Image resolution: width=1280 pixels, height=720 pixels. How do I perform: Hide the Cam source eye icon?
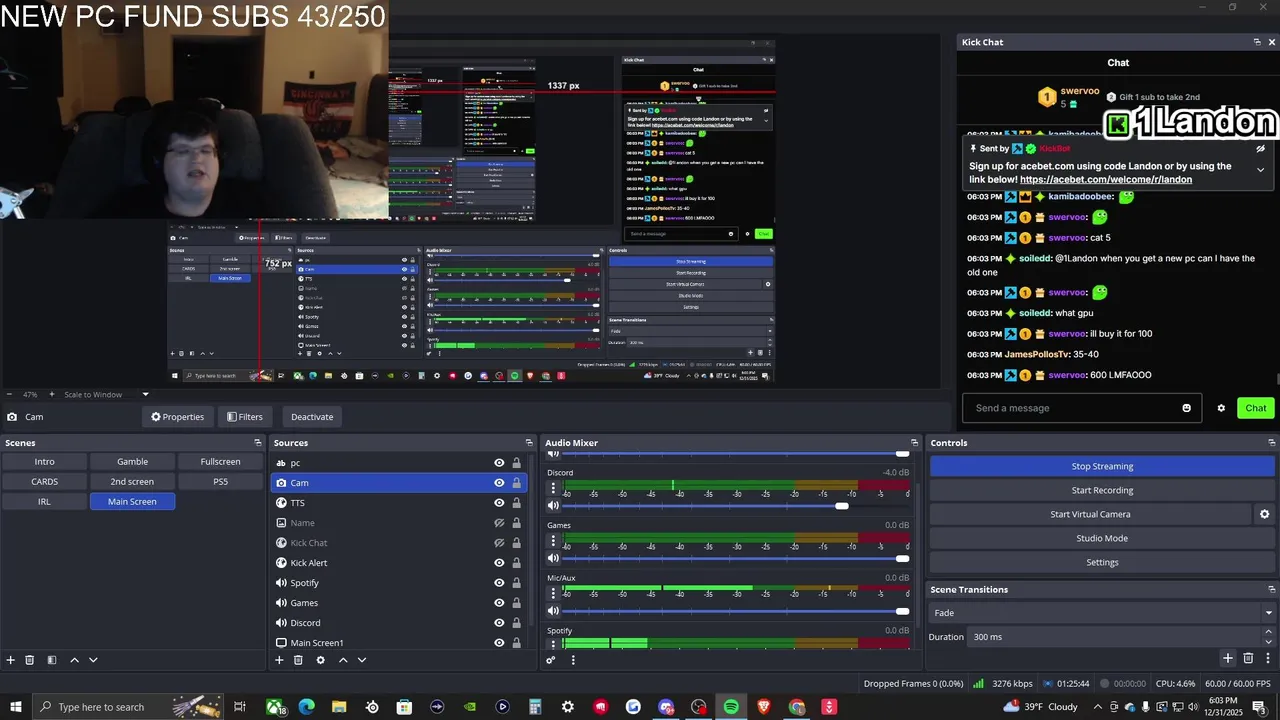point(499,483)
